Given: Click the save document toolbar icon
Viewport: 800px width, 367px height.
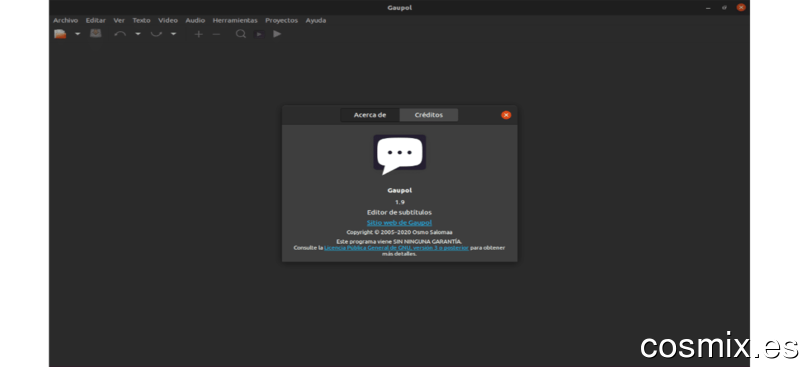Looking at the screenshot, I should [95, 34].
